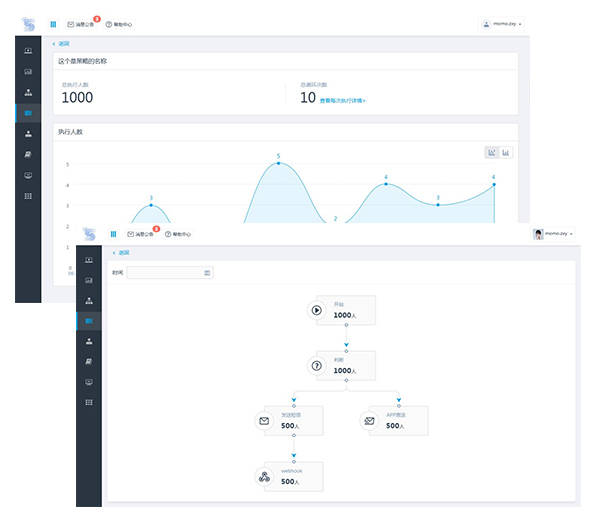Click the chart peak data point labeled 5
The height and width of the screenshot is (527, 600).
tap(278, 162)
